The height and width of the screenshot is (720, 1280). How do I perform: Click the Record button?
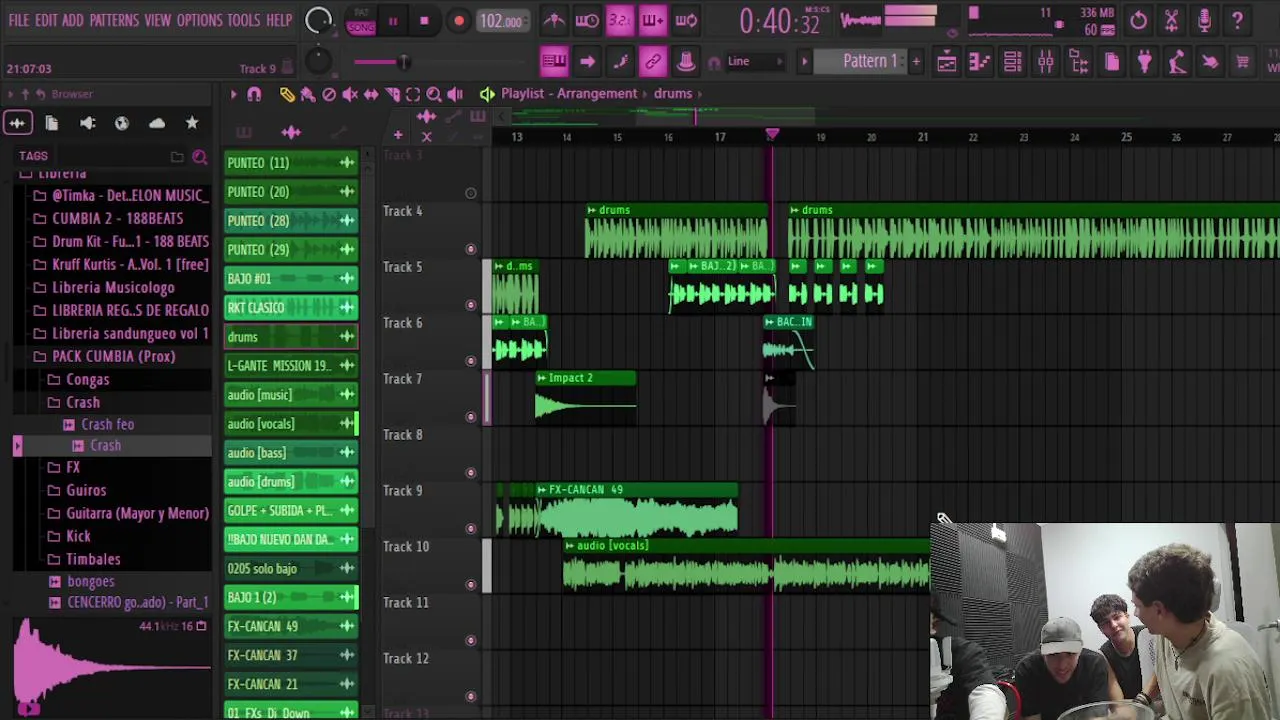click(458, 21)
